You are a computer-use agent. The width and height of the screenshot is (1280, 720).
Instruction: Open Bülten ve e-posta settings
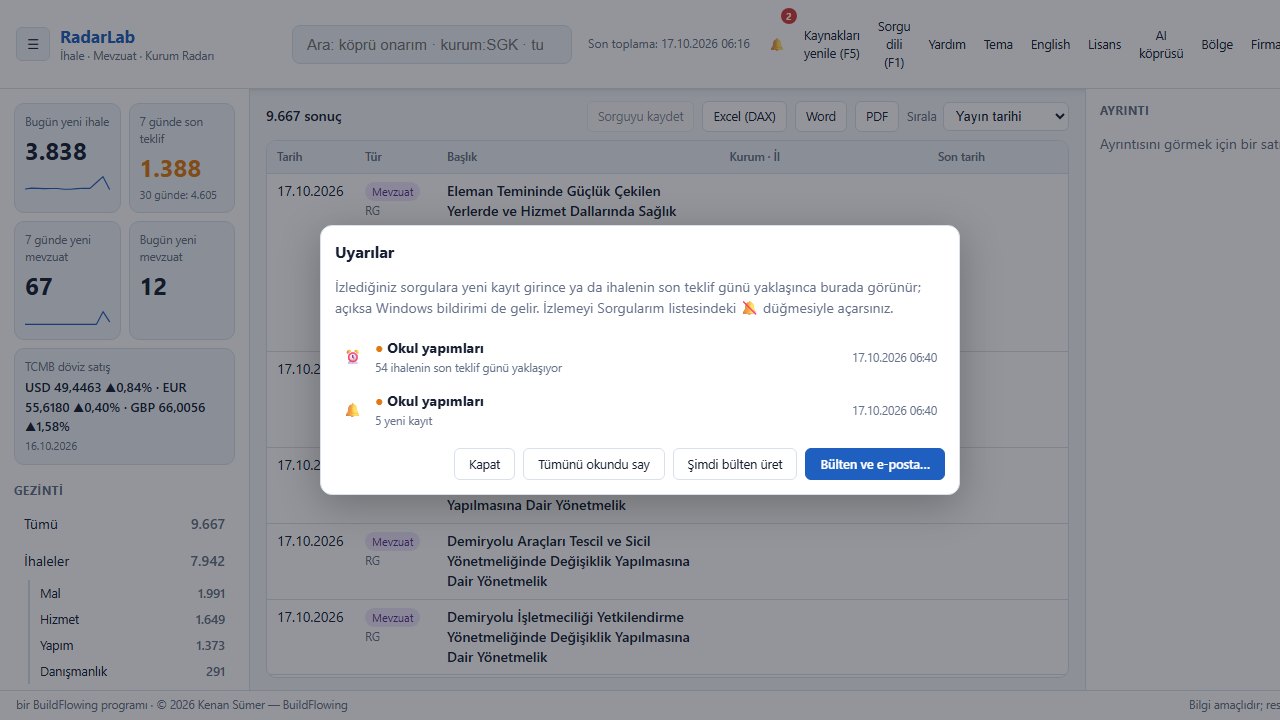(875, 464)
